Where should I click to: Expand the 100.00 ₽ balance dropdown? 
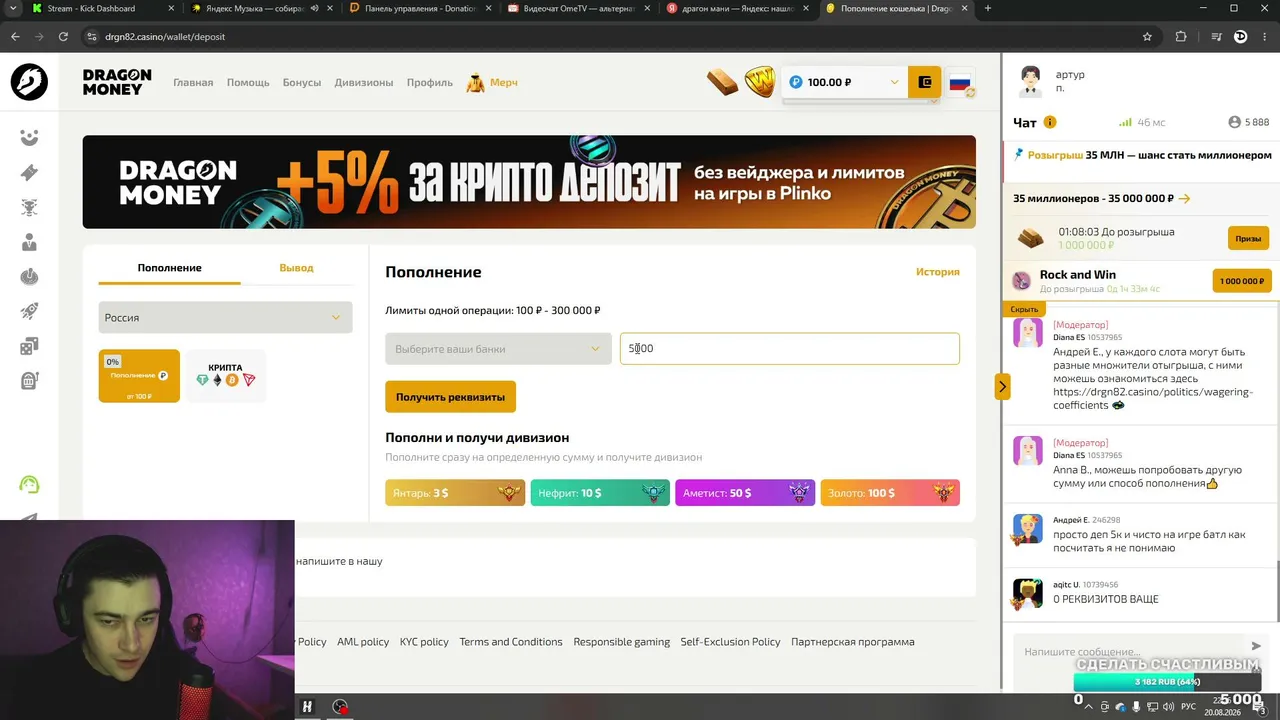click(x=845, y=82)
